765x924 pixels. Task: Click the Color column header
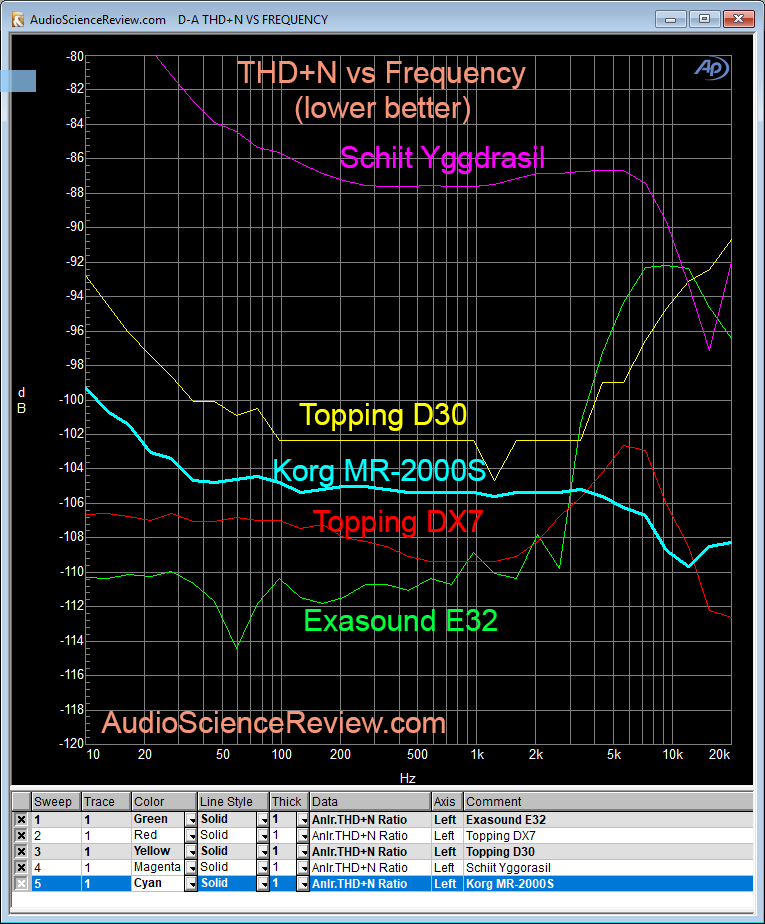click(164, 801)
